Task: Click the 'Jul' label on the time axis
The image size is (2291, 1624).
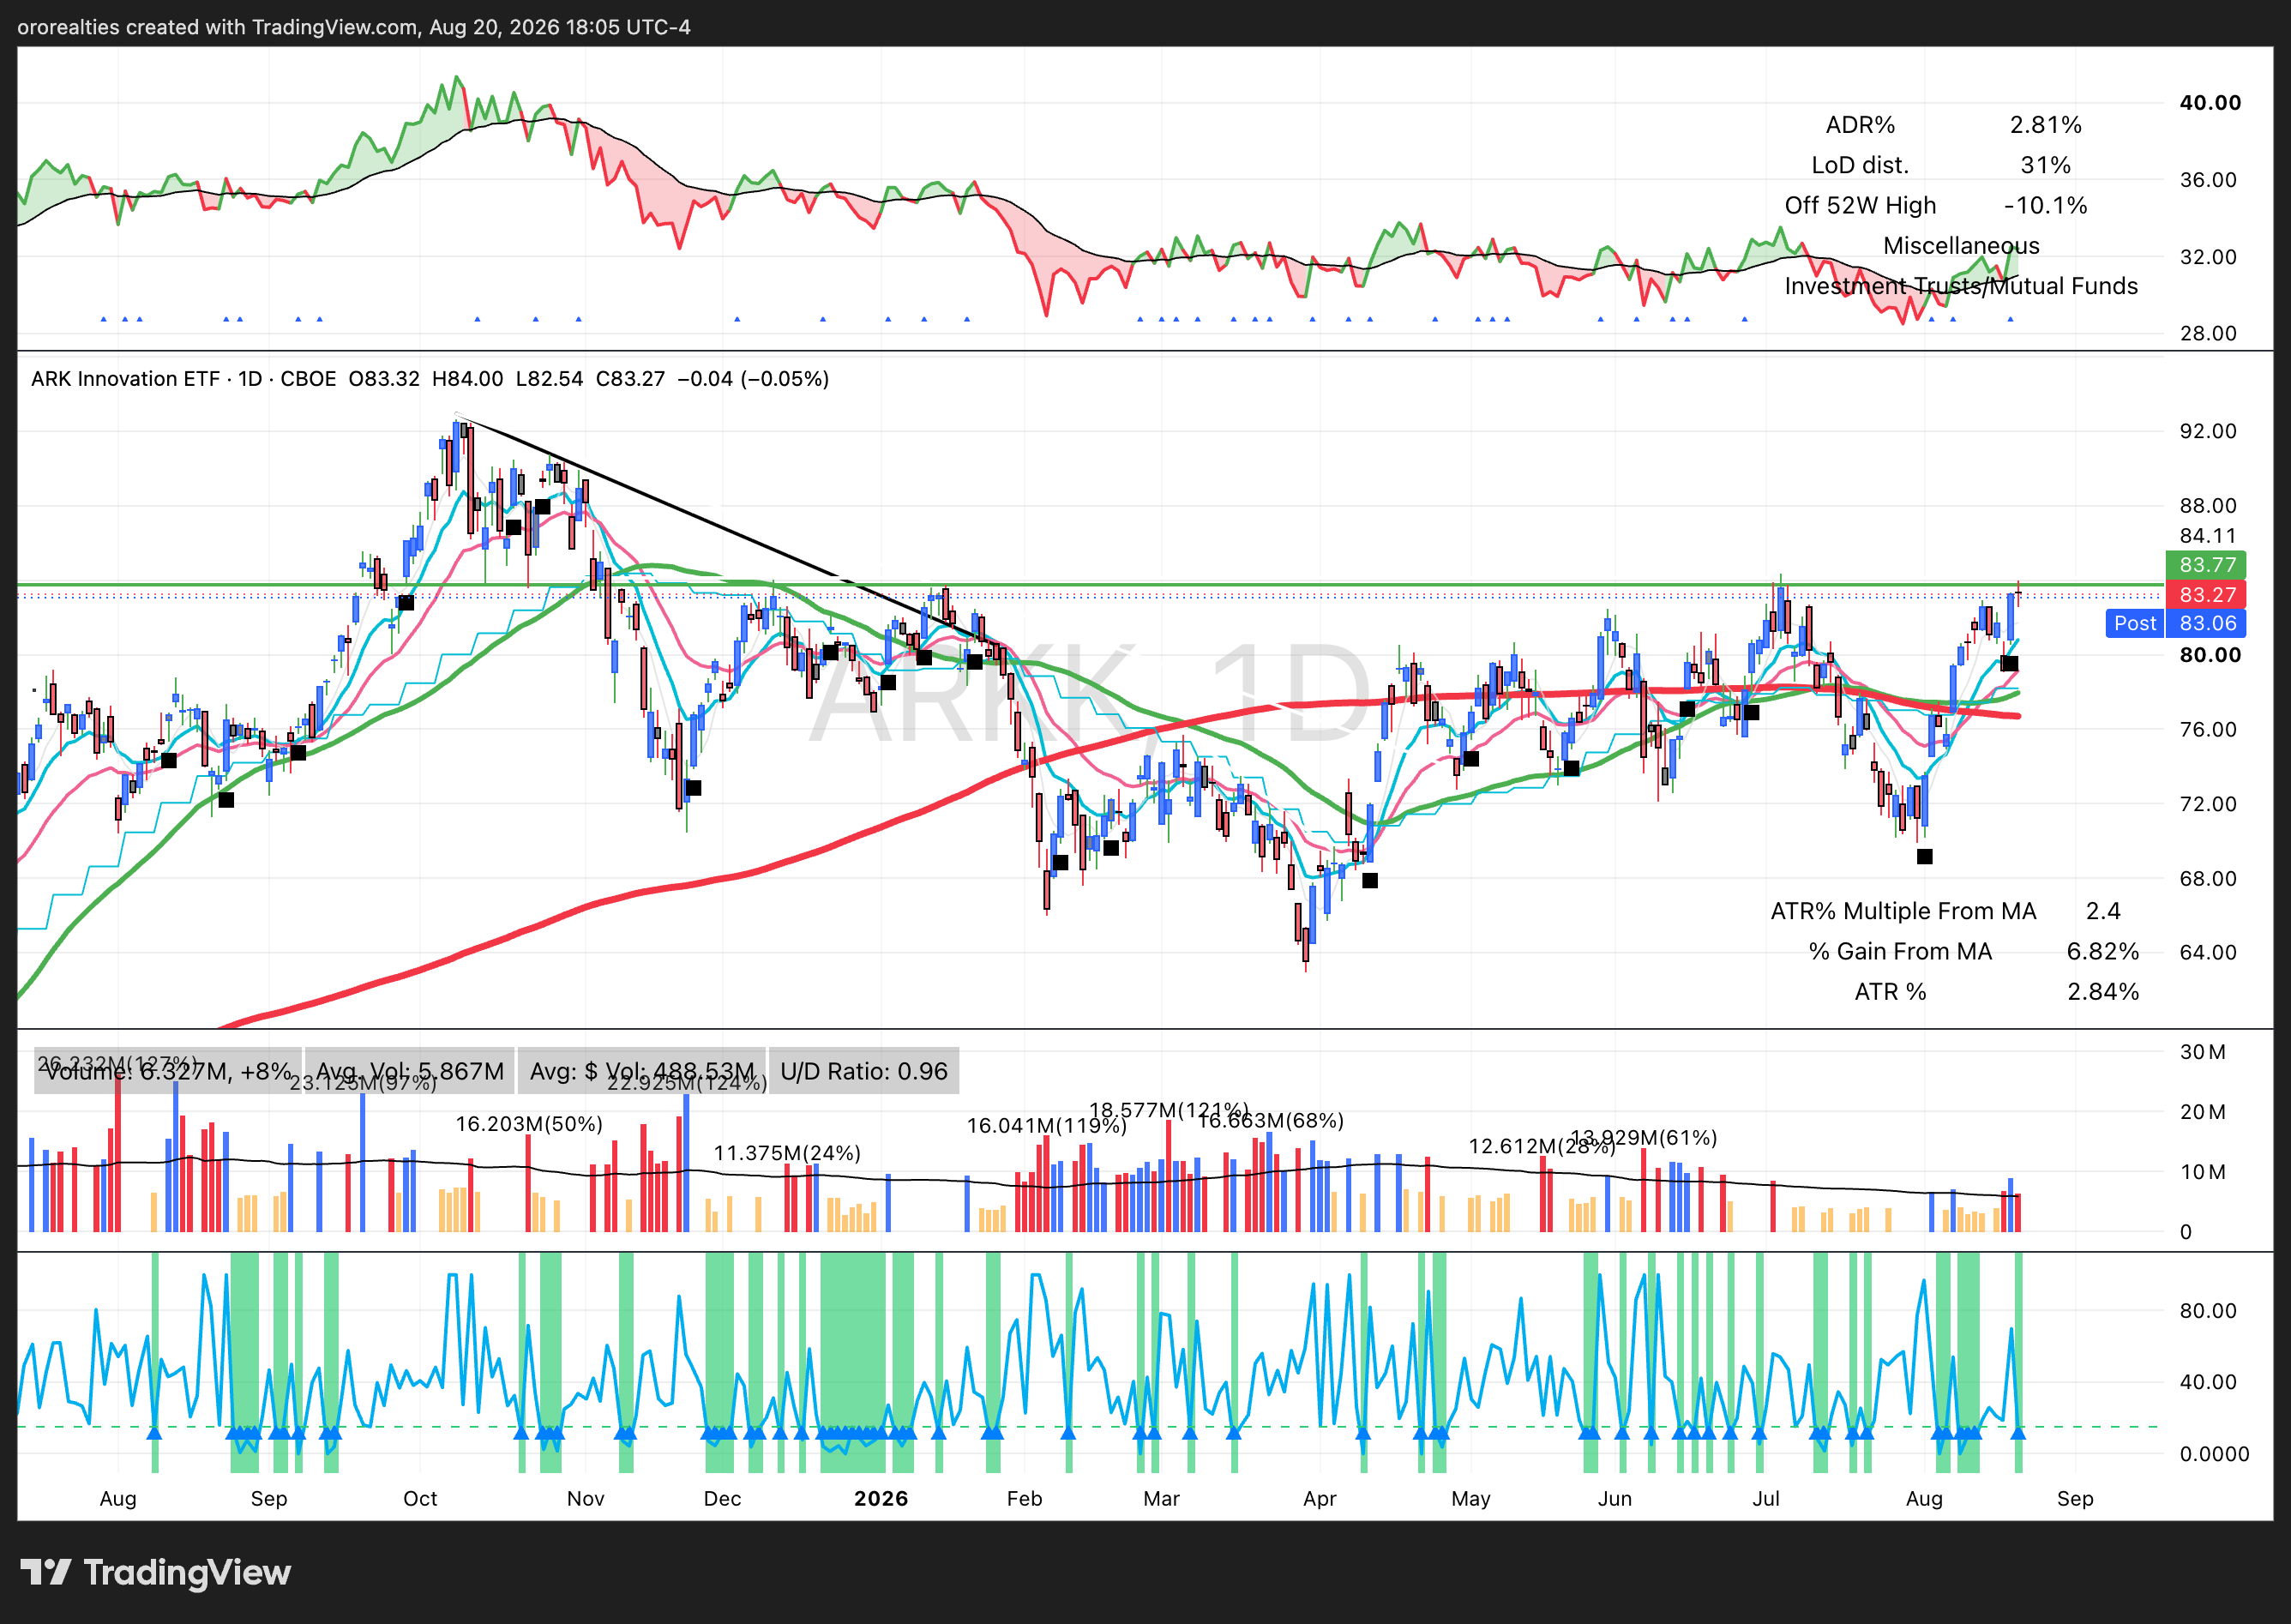Action: coord(1766,1499)
